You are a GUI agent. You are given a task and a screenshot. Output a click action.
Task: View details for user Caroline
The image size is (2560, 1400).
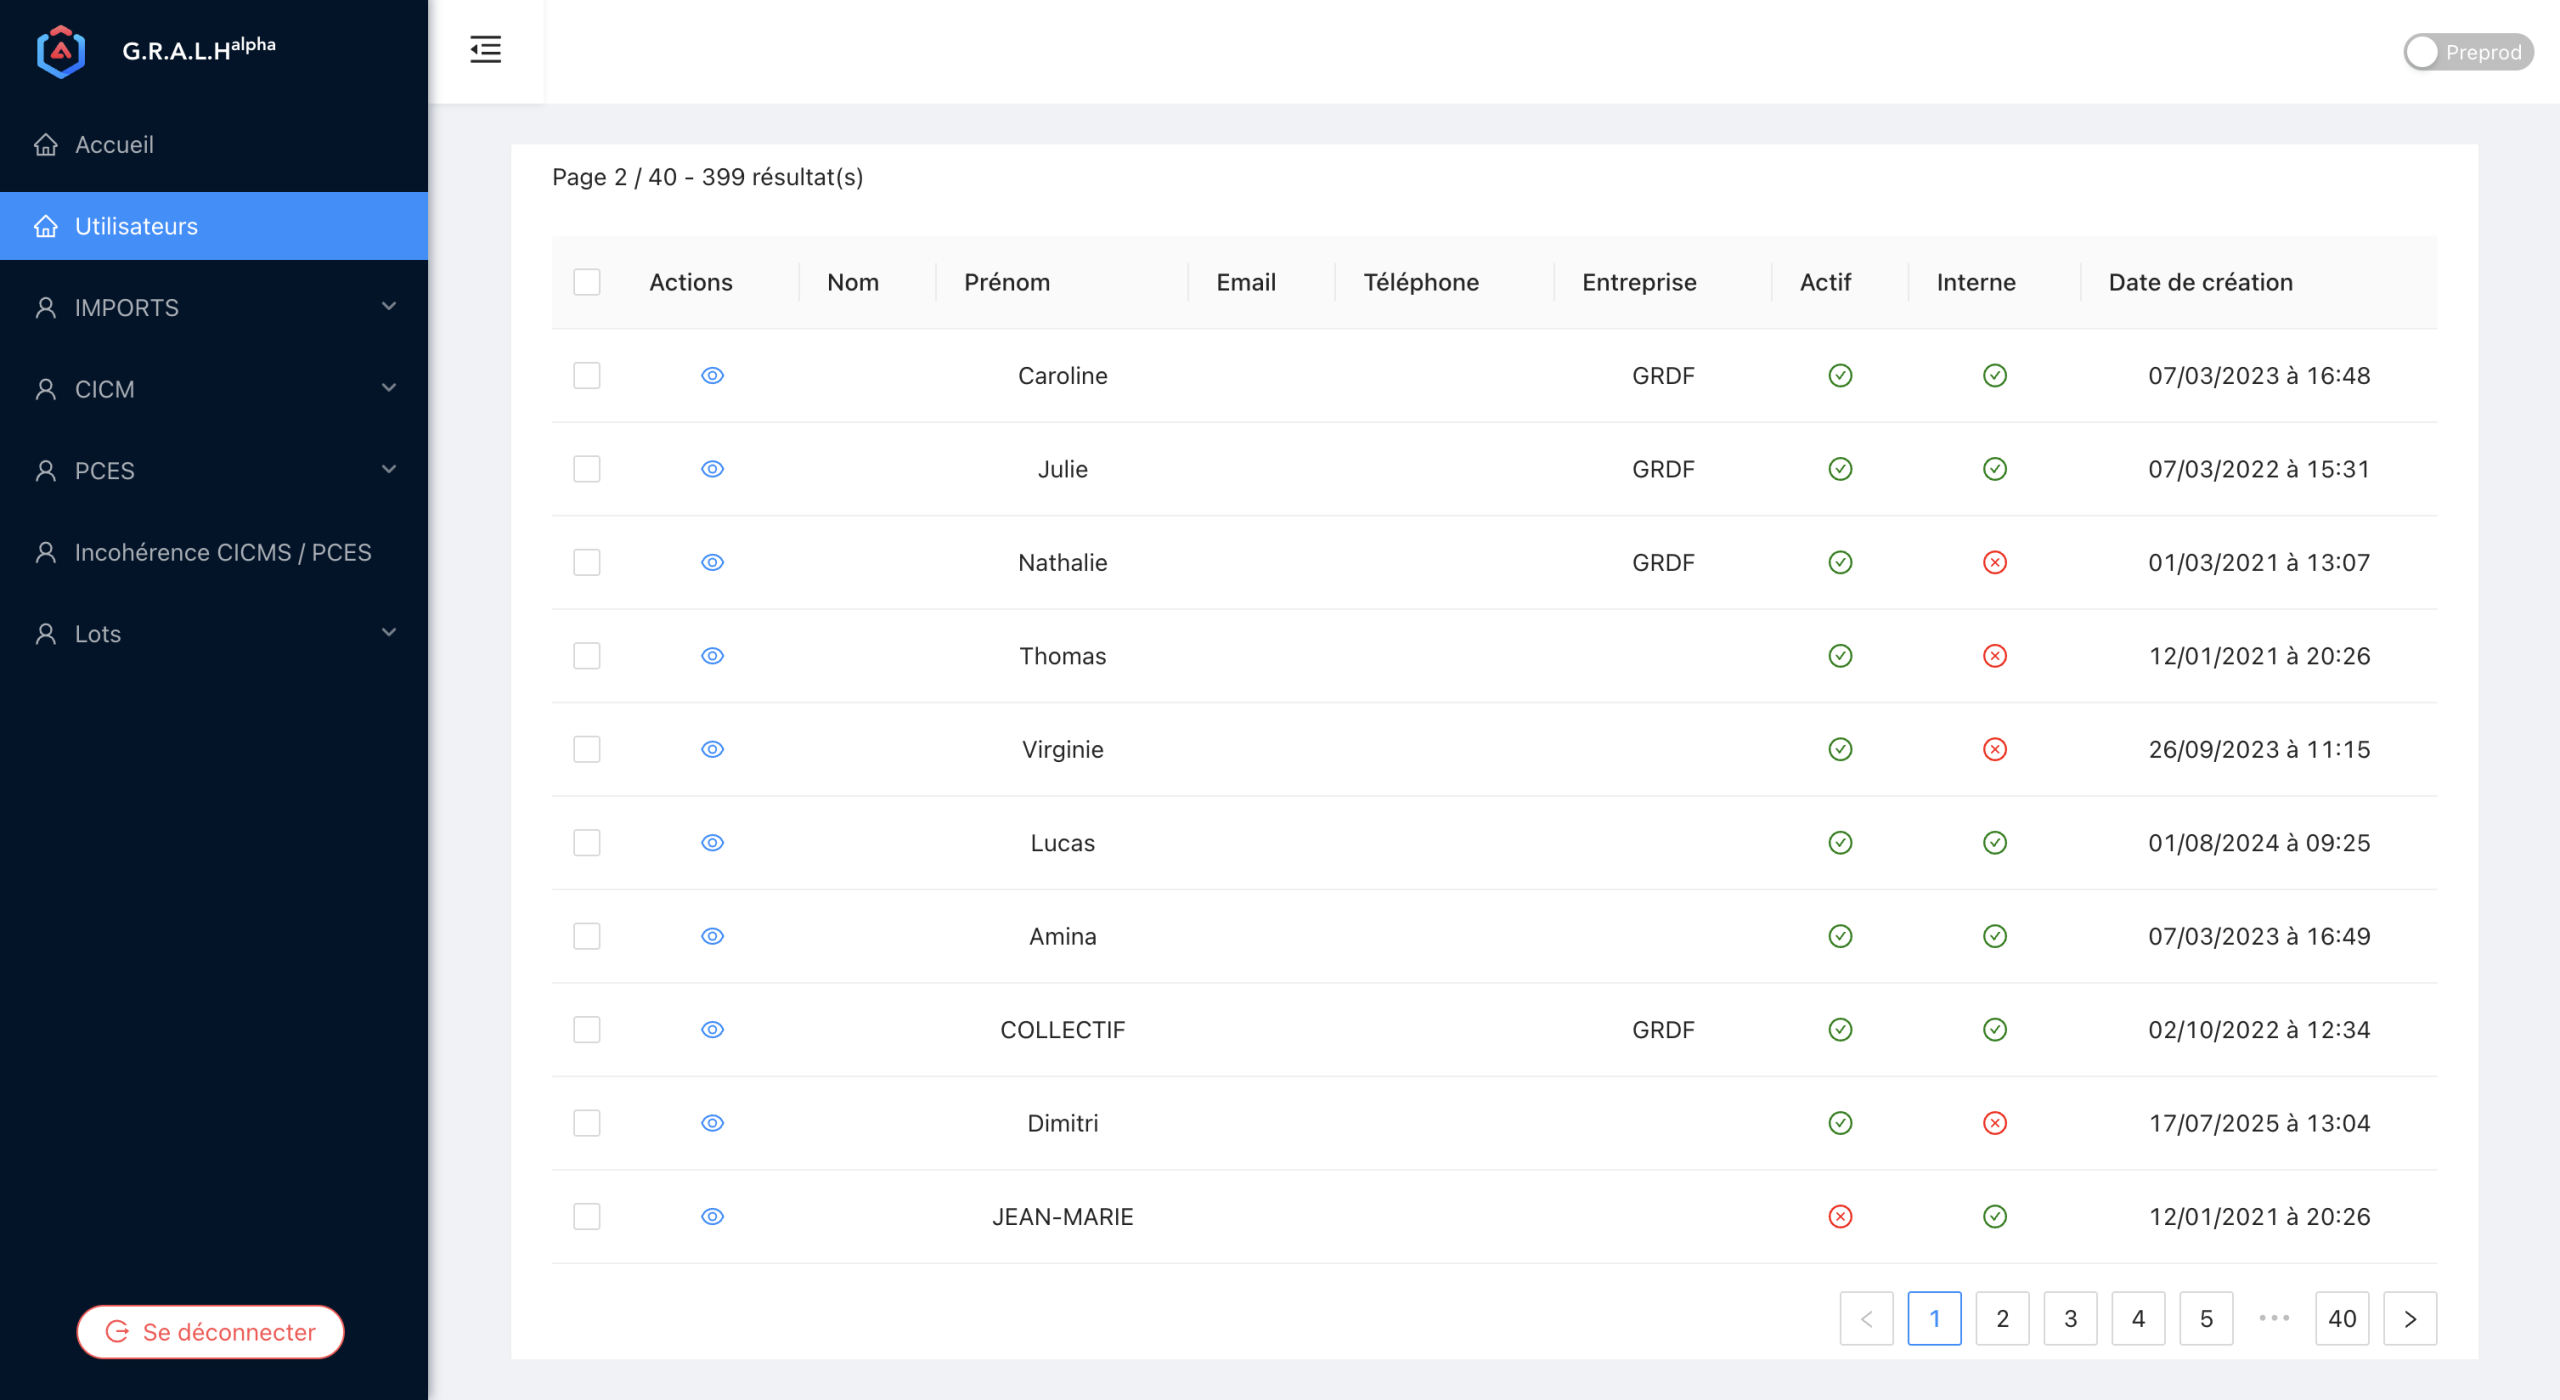pos(712,375)
